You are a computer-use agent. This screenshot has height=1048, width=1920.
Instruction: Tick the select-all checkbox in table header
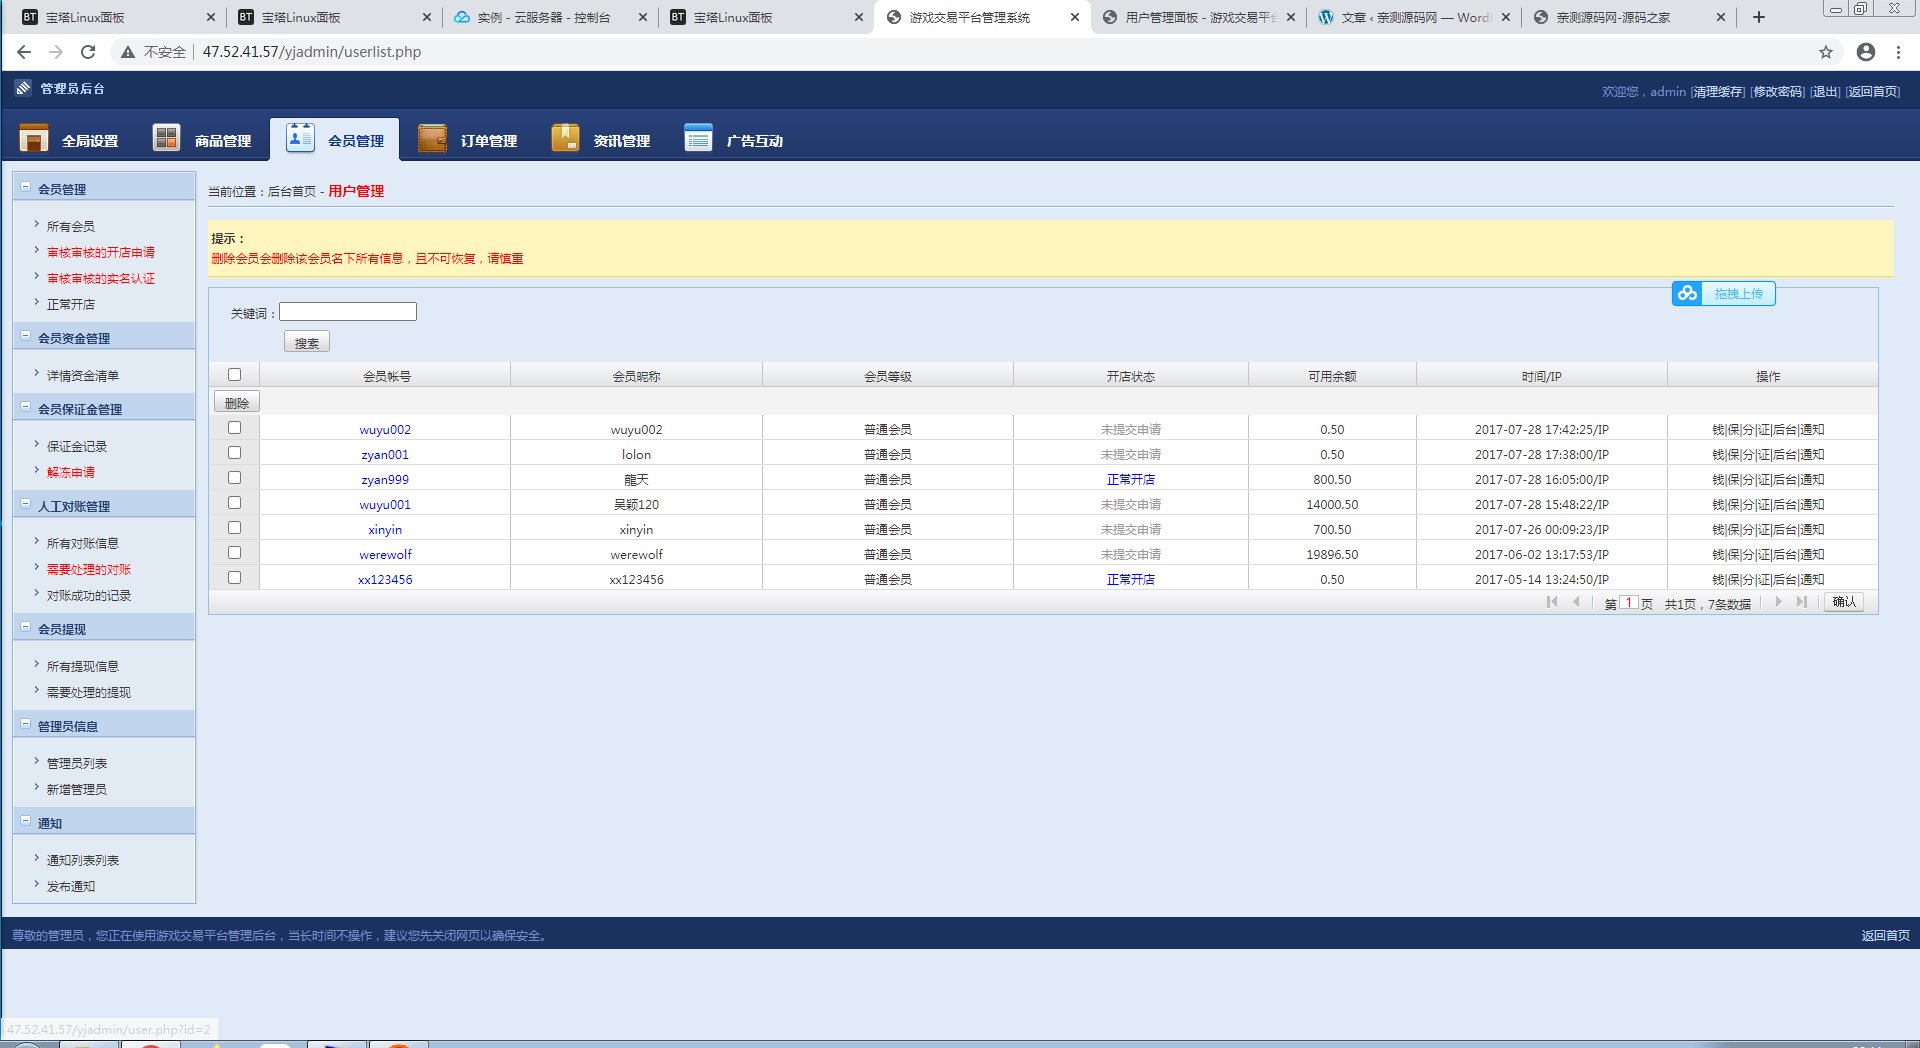[234, 375]
